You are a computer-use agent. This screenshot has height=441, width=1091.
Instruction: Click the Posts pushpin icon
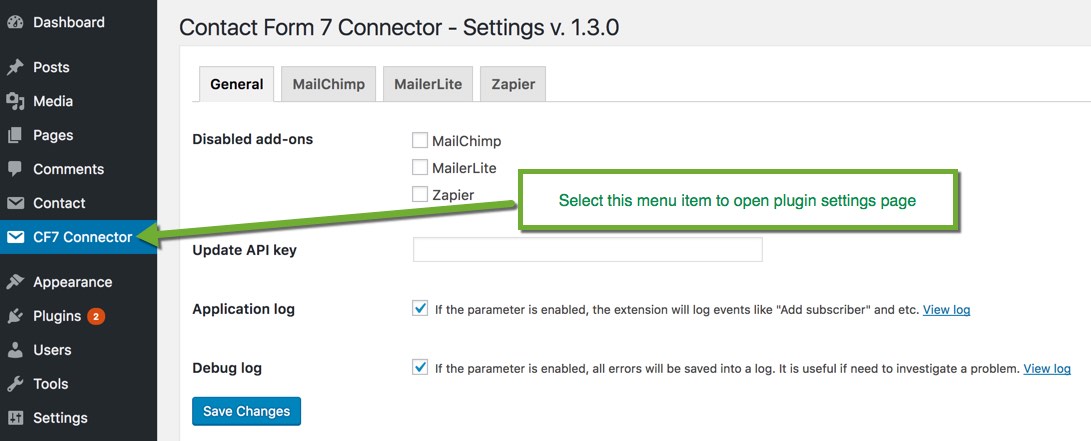coord(15,67)
